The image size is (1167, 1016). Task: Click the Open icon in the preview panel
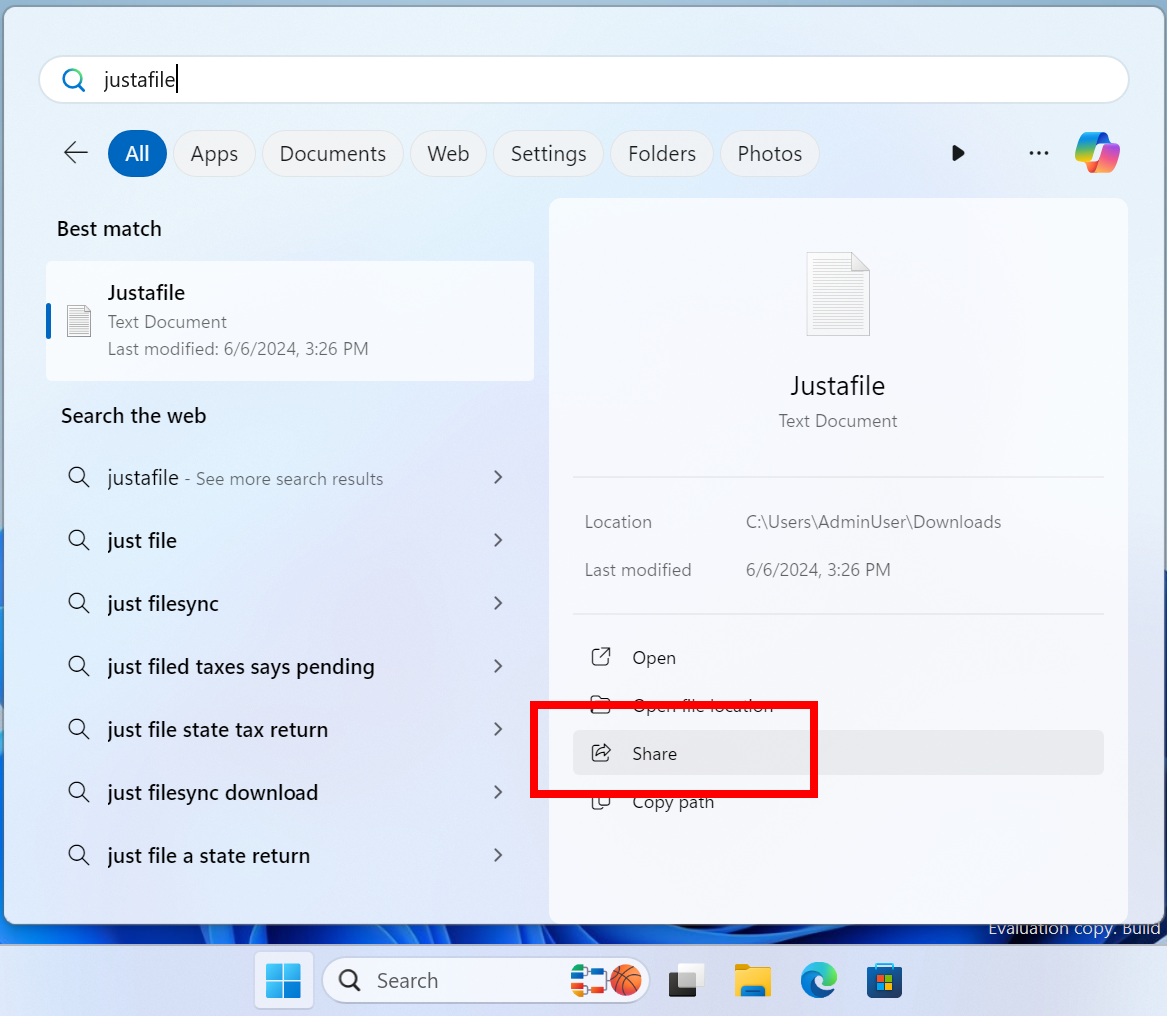click(600, 656)
